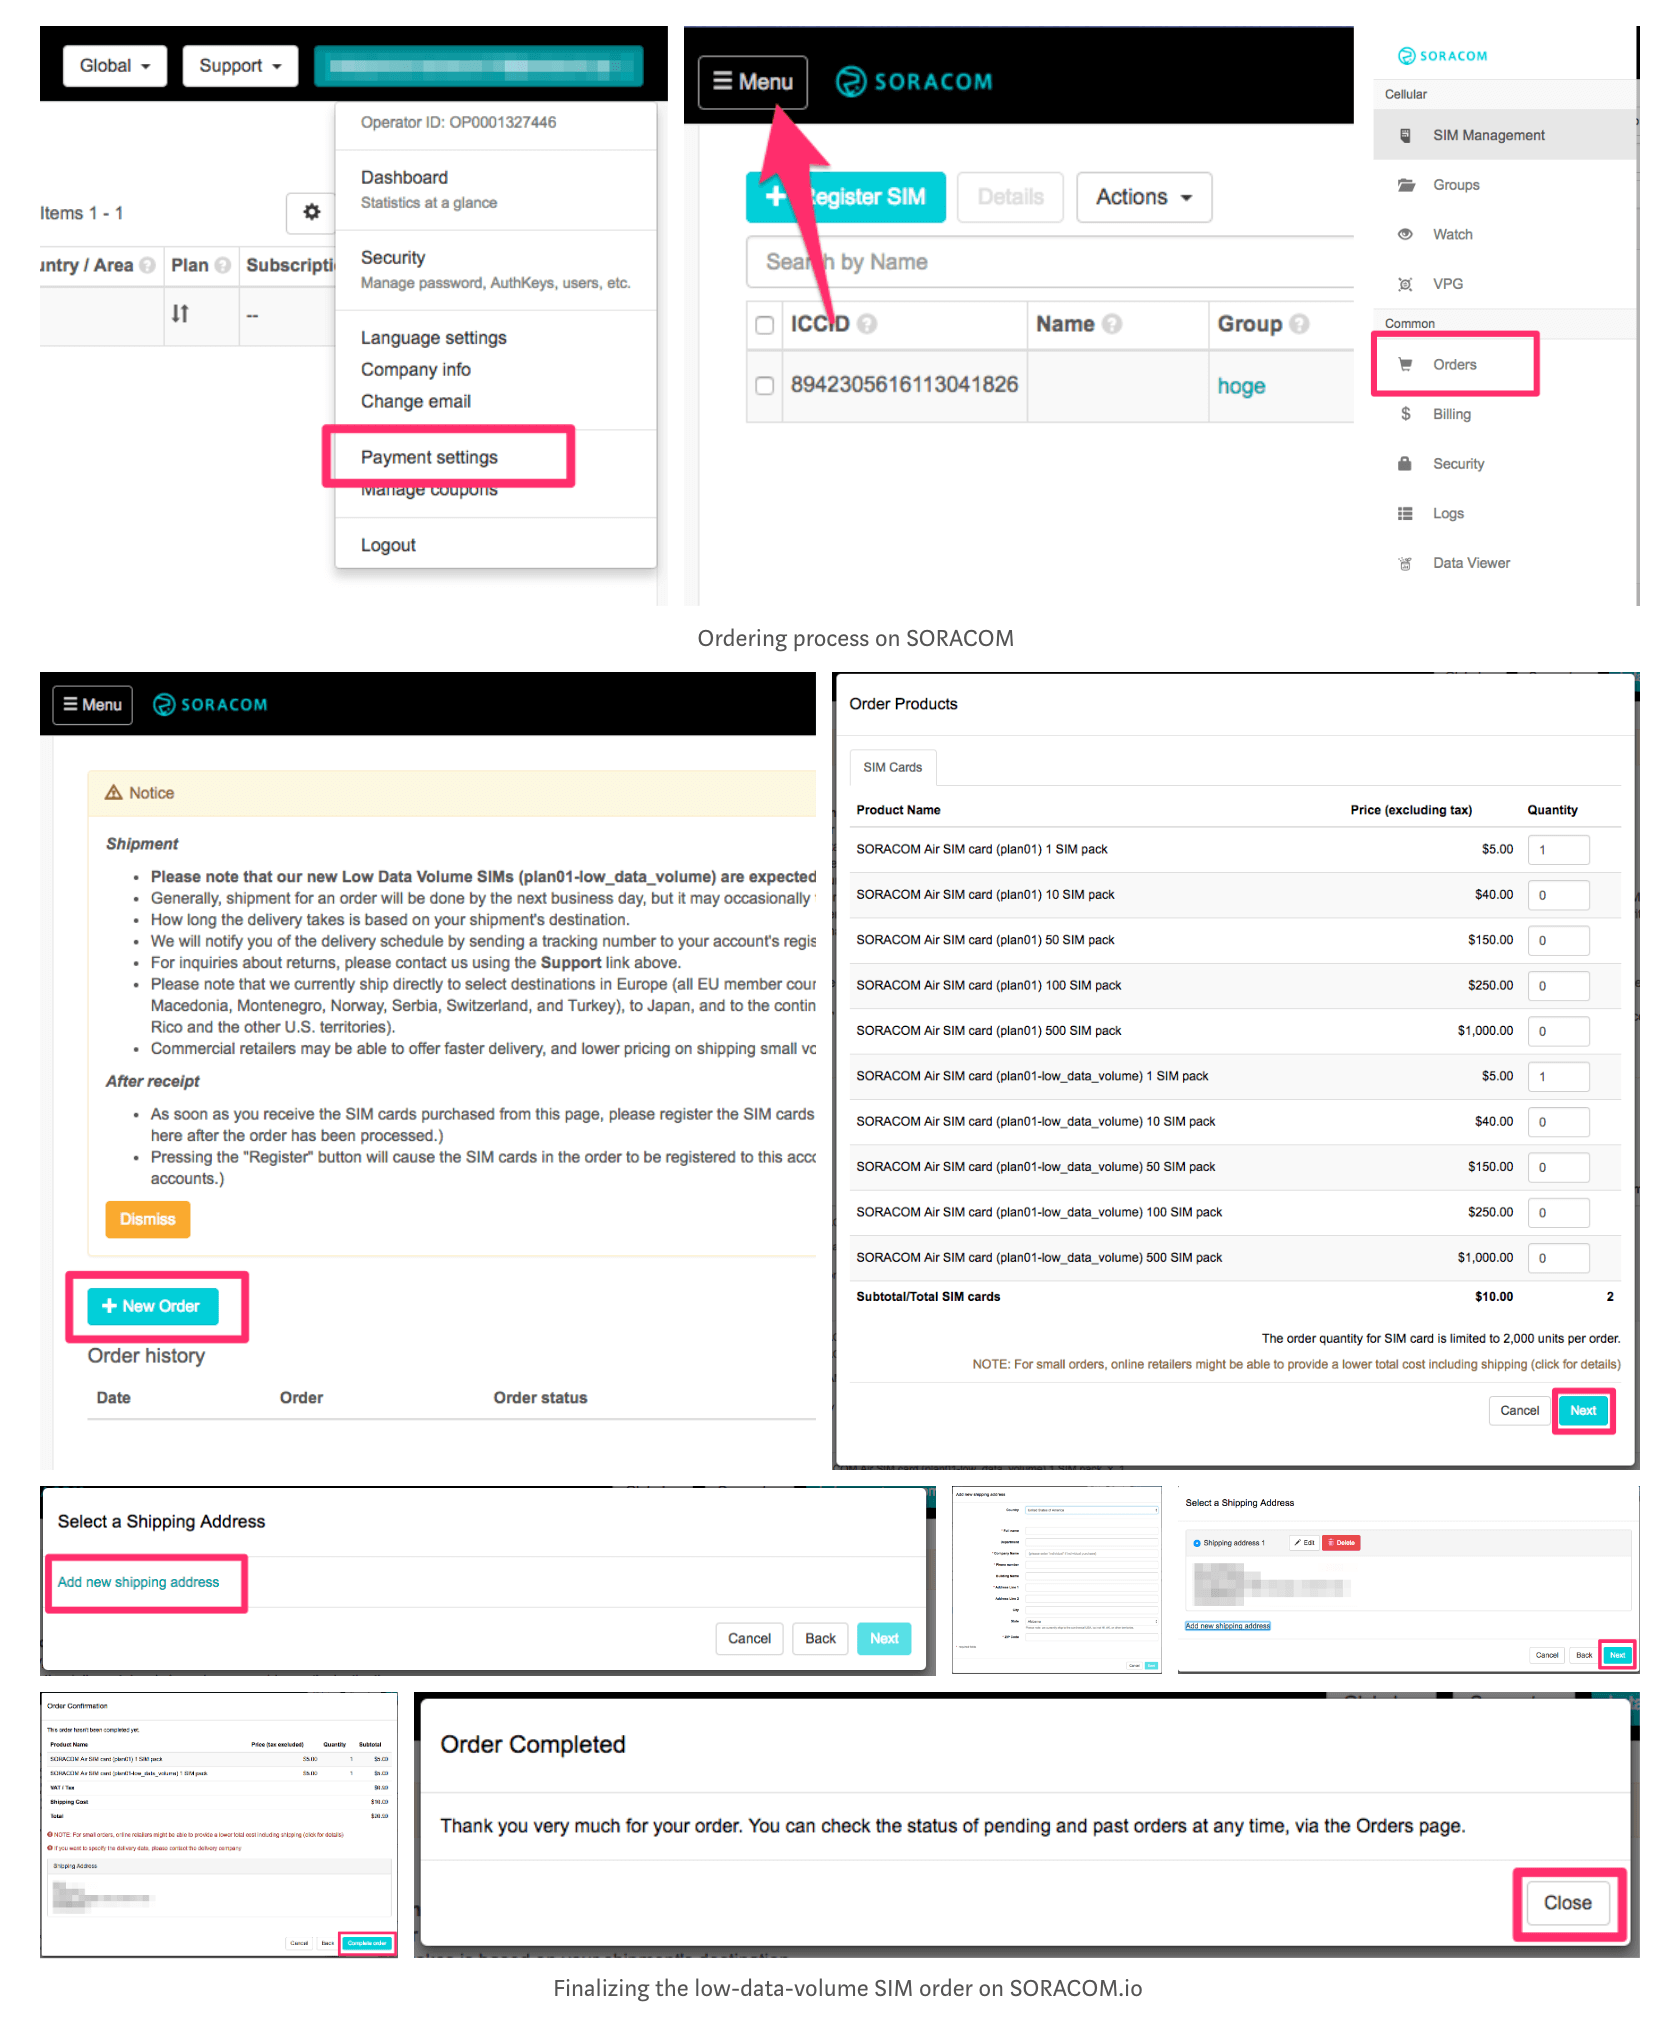The width and height of the screenshot is (1672, 2022).
Task: Open the Watch sidebar item
Action: 1452,234
